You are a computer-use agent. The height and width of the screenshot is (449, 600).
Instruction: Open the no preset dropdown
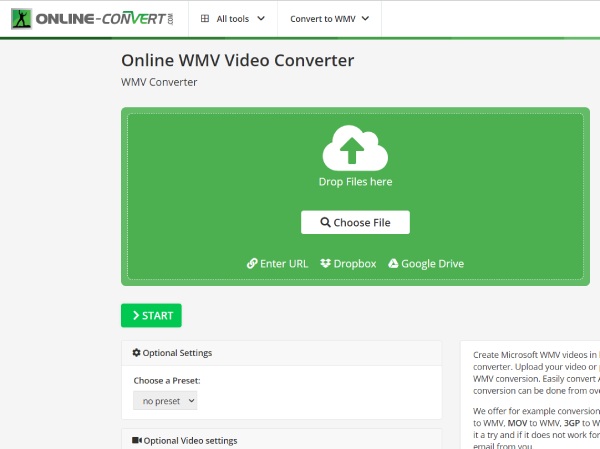(x=165, y=401)
